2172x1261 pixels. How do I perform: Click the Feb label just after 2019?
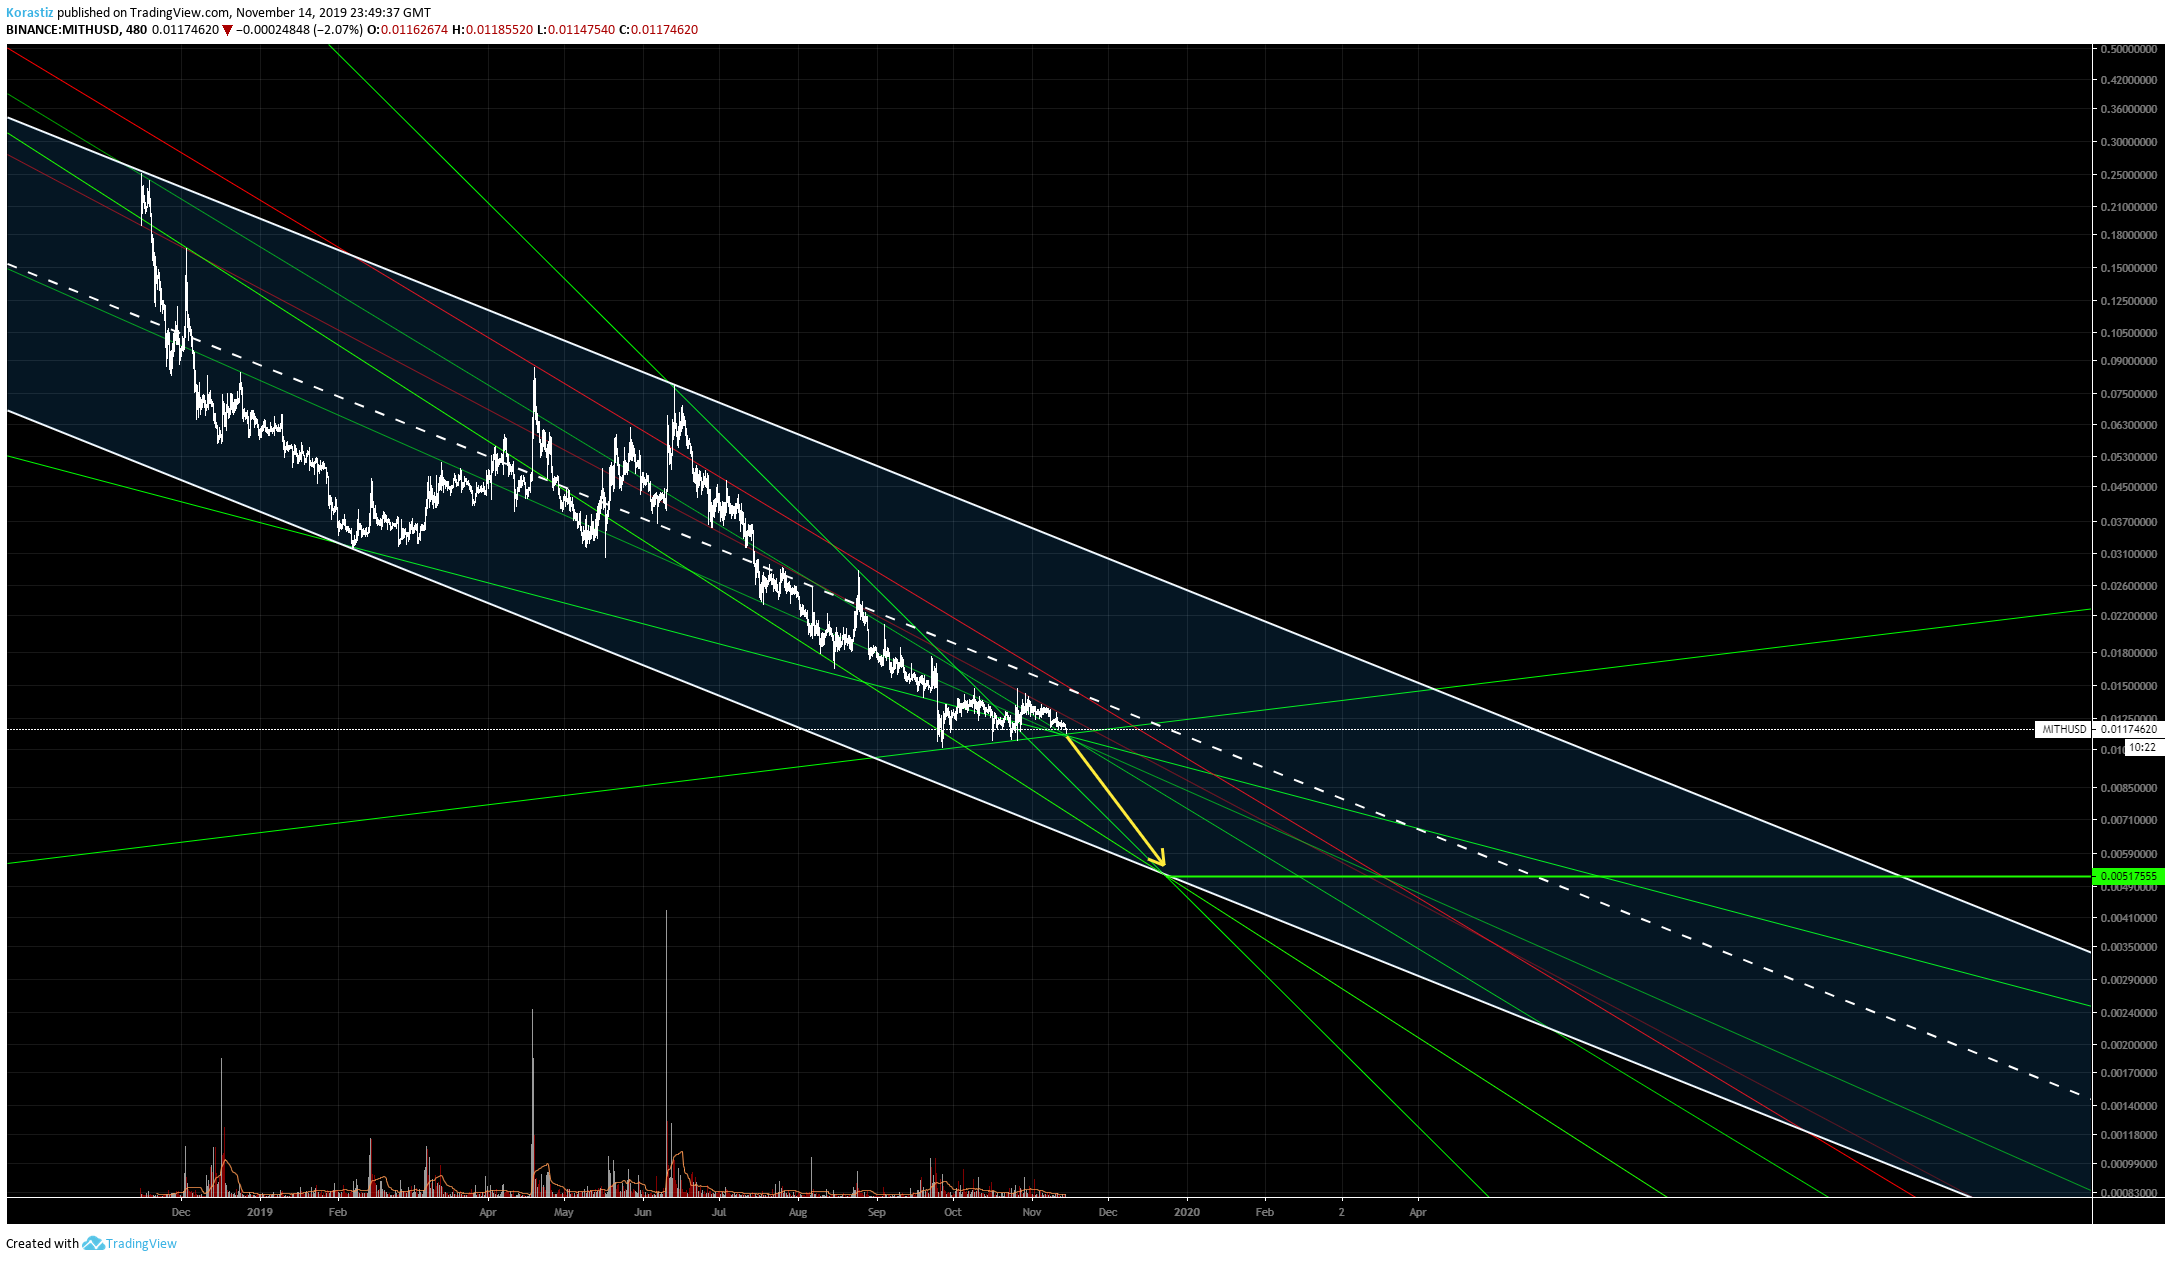point(337,1212)
